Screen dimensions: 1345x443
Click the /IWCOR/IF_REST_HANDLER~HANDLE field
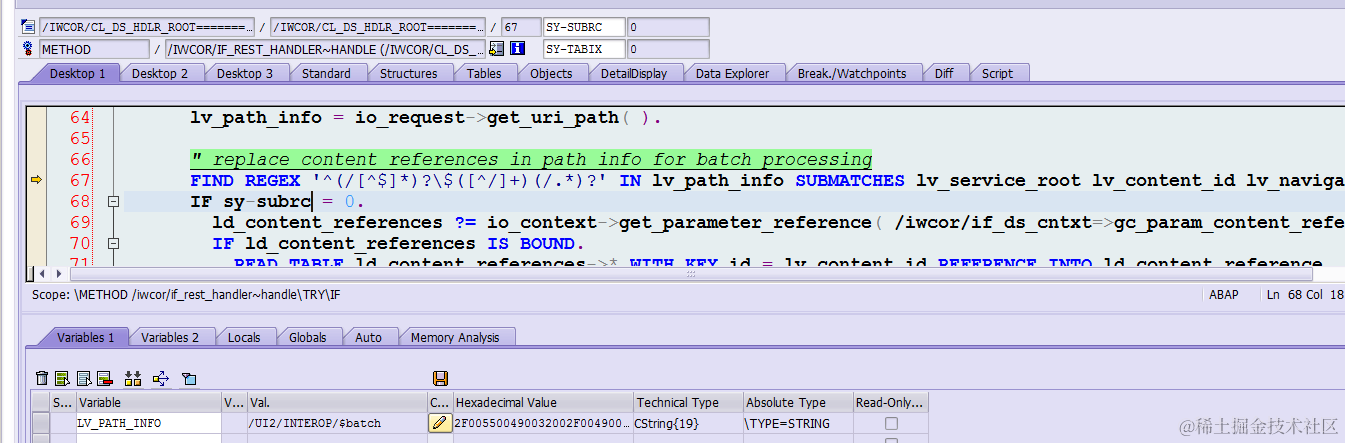(325, 49)
